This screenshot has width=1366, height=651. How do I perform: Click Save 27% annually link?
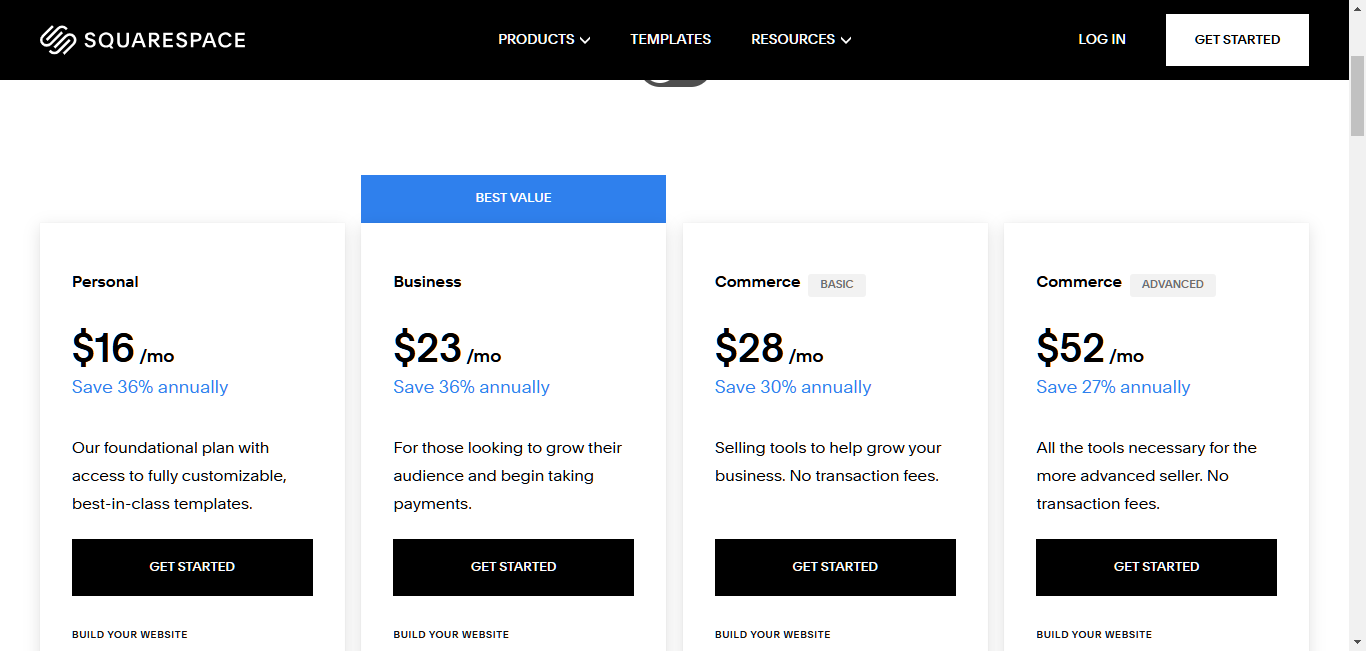[1113, 387]
